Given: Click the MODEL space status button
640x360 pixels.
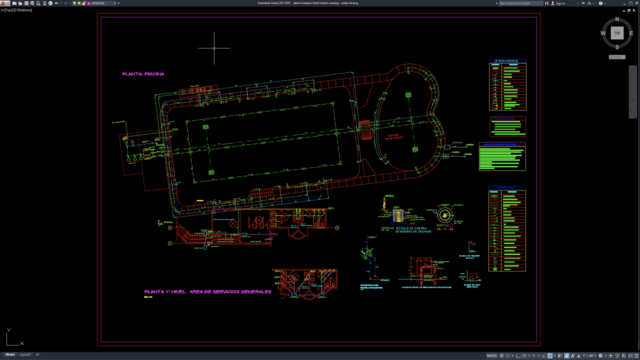Looking at the screenshot, I should coord(492,356).
